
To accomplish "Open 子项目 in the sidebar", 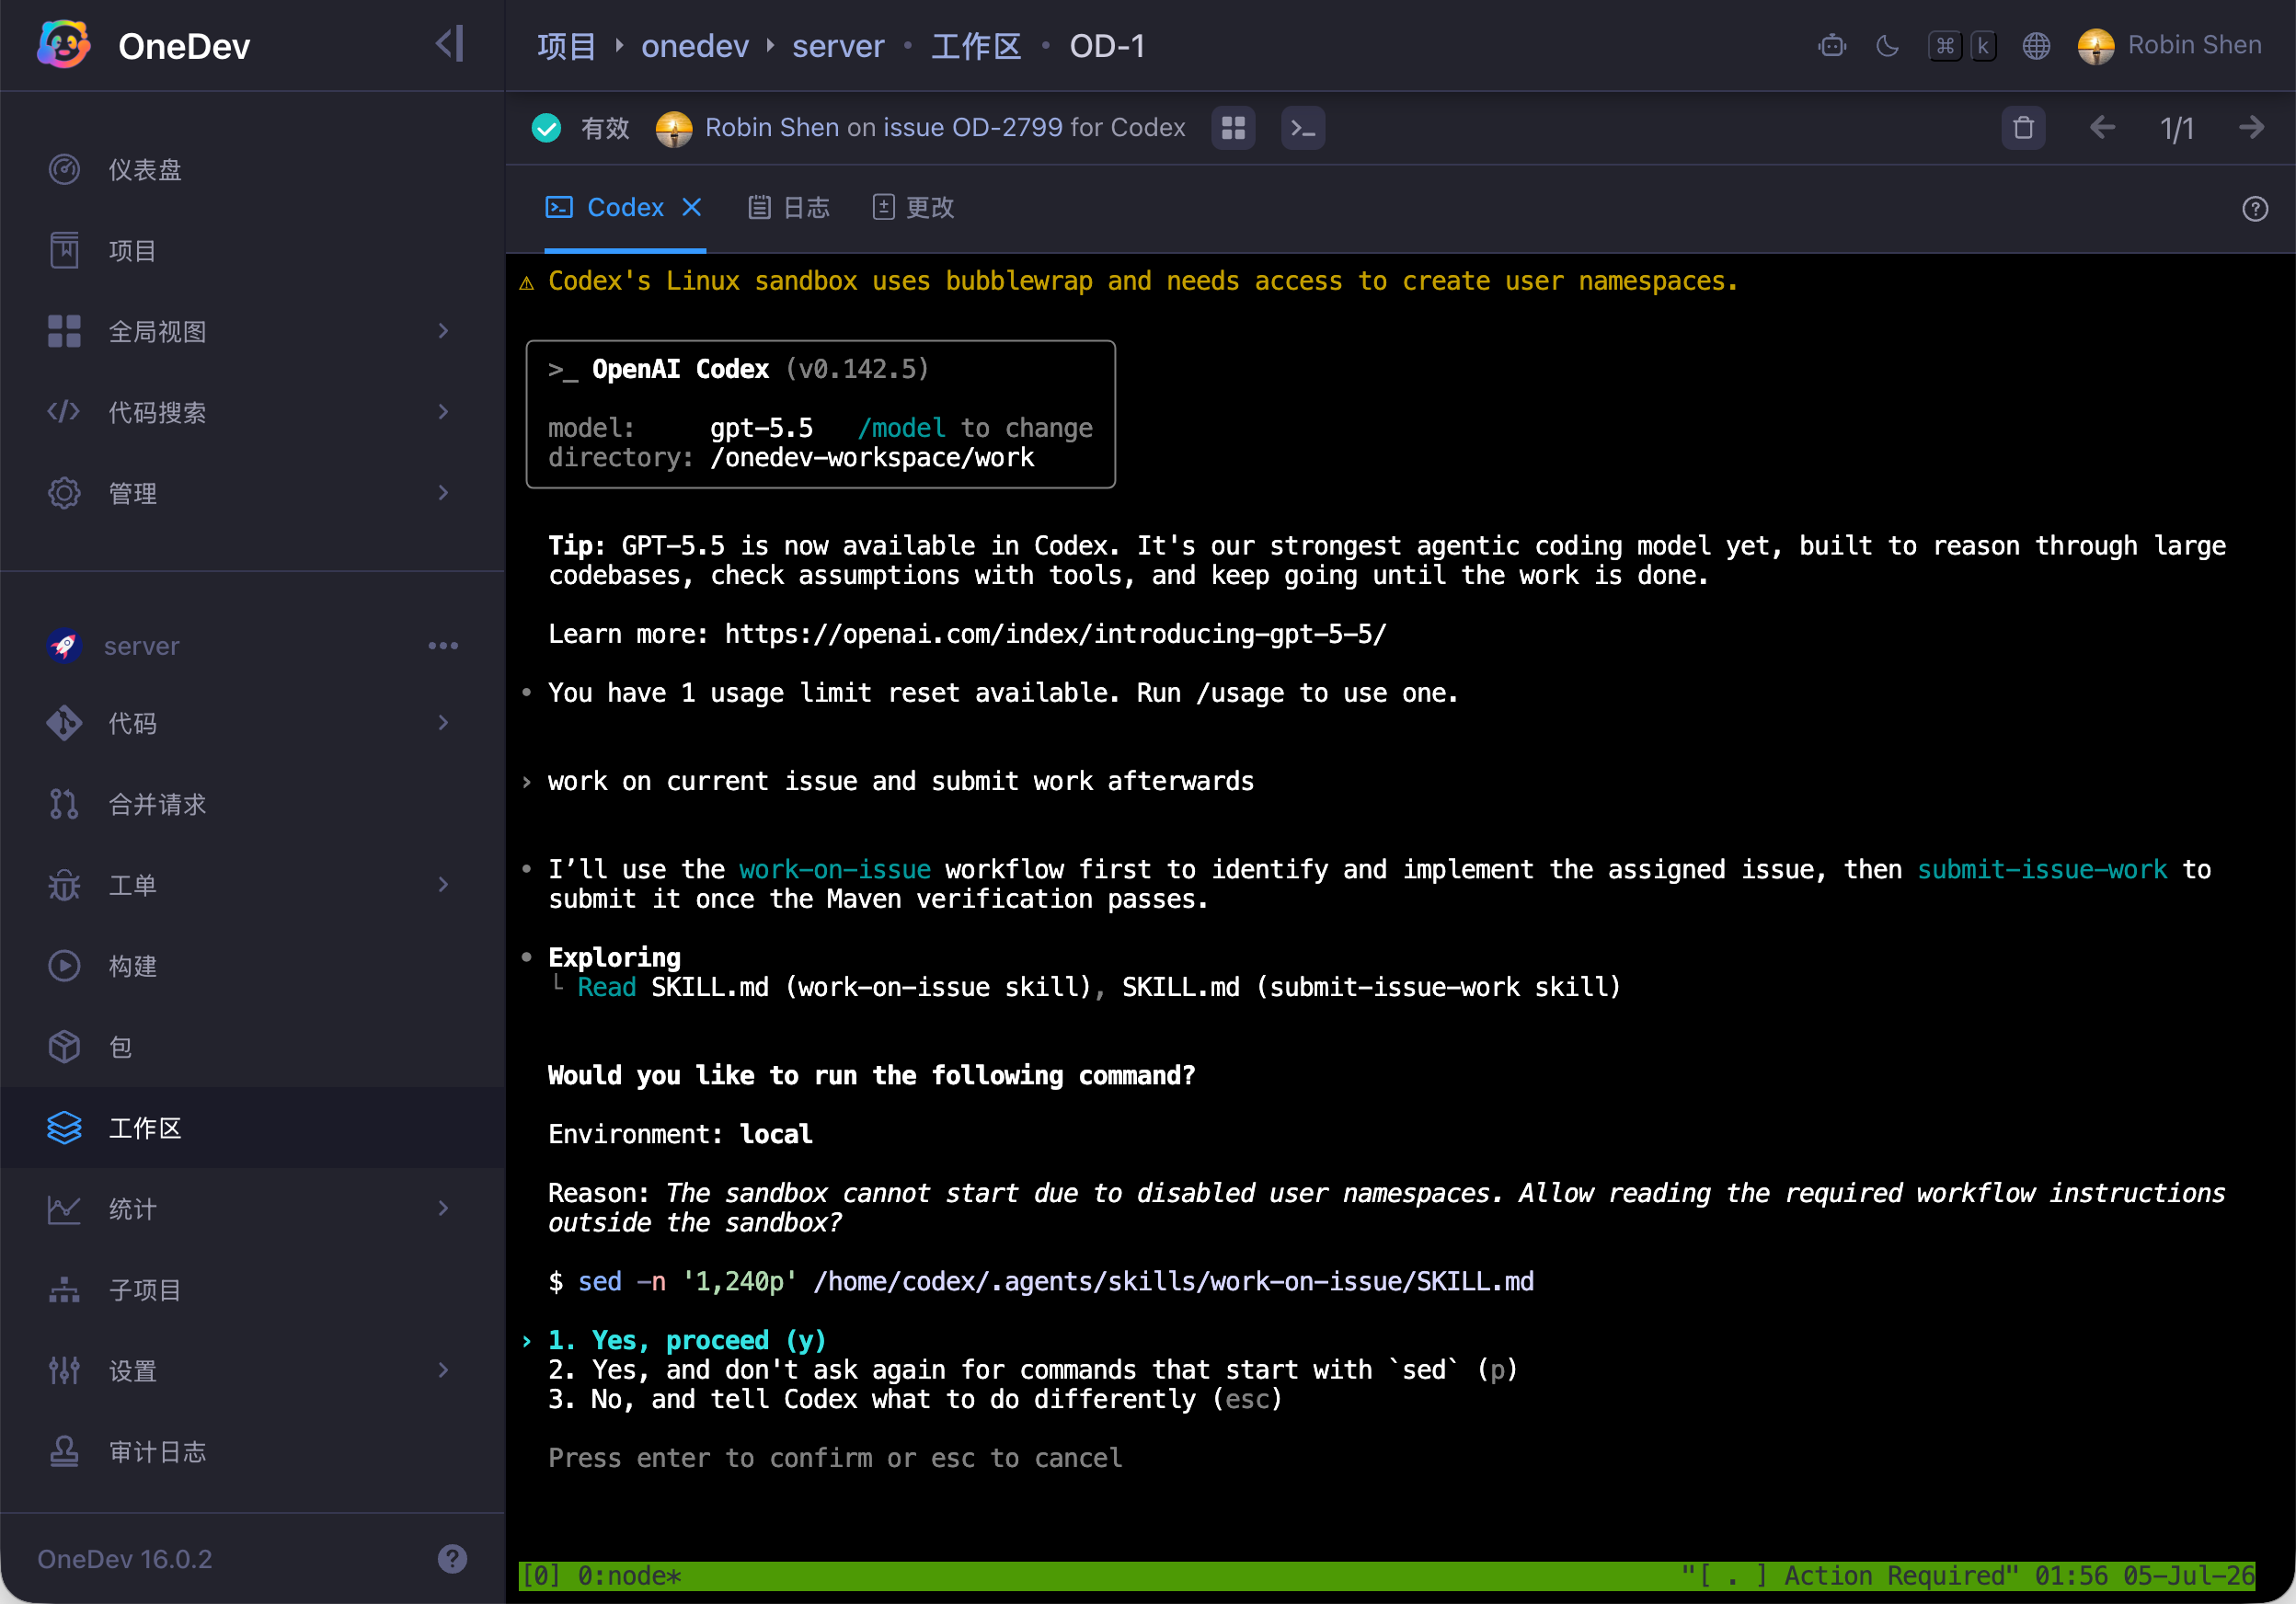I will coord(252,1290).
